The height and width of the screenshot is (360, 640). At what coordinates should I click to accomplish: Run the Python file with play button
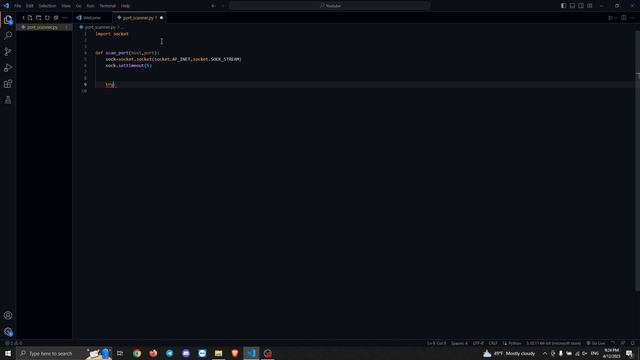pyautogui.click(x=610, y=18)
